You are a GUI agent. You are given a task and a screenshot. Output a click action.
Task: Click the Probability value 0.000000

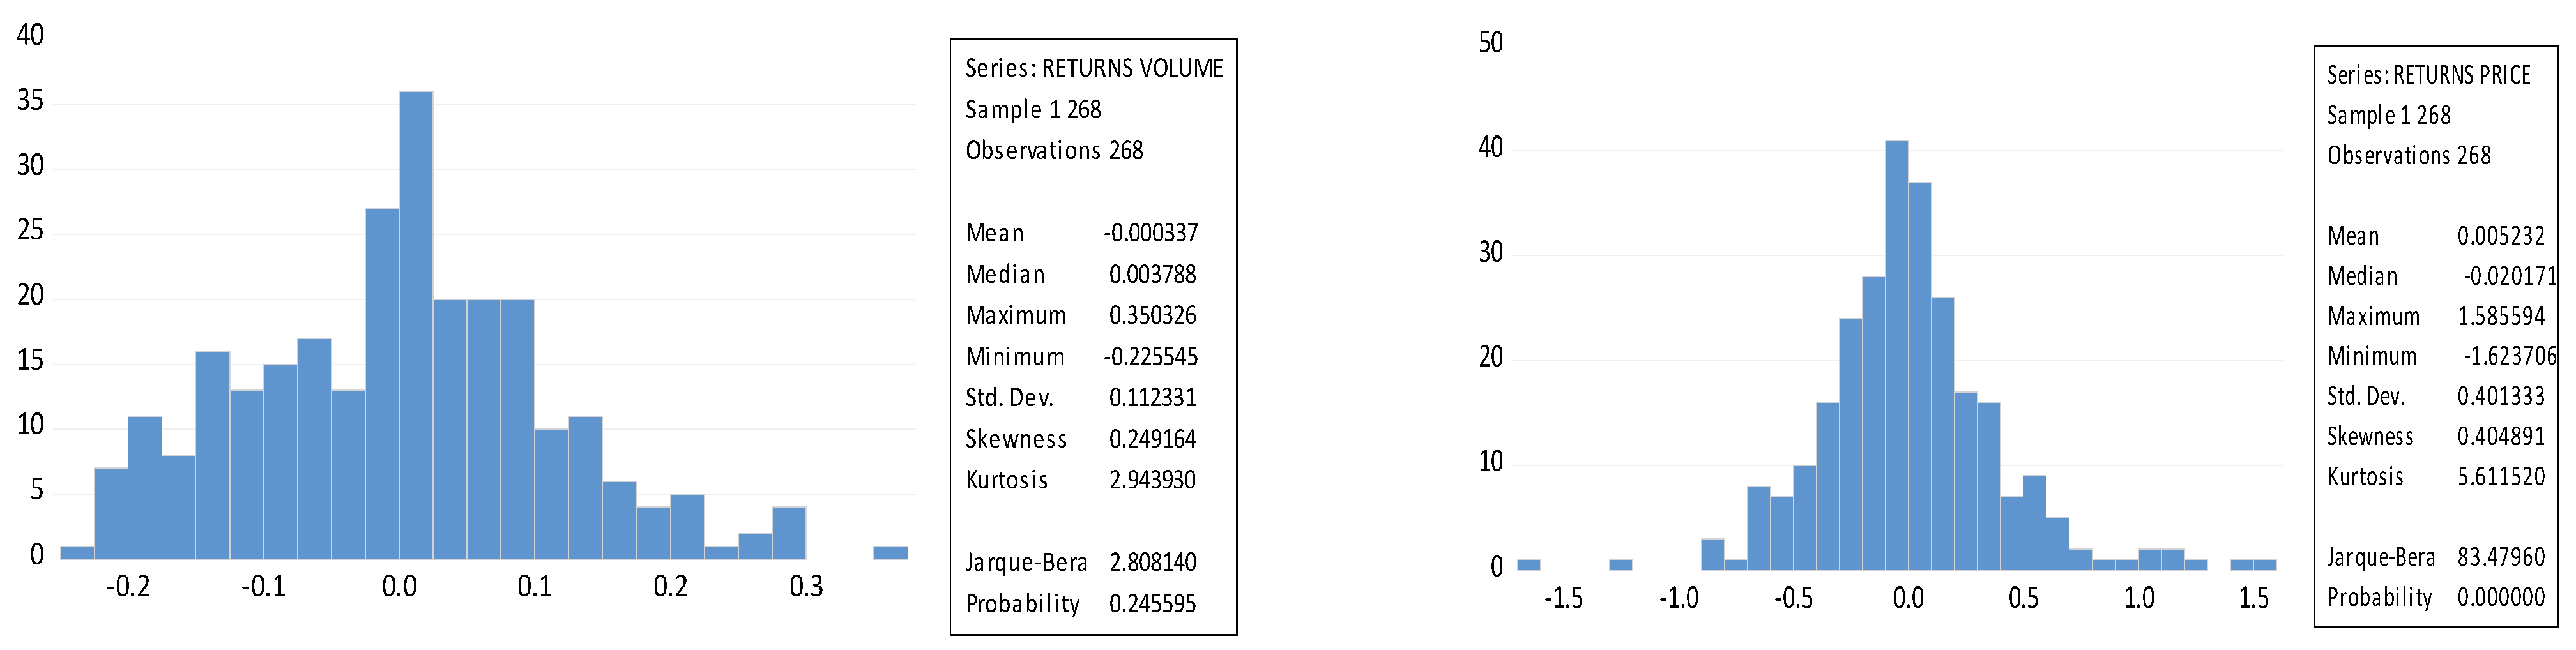2500,597
